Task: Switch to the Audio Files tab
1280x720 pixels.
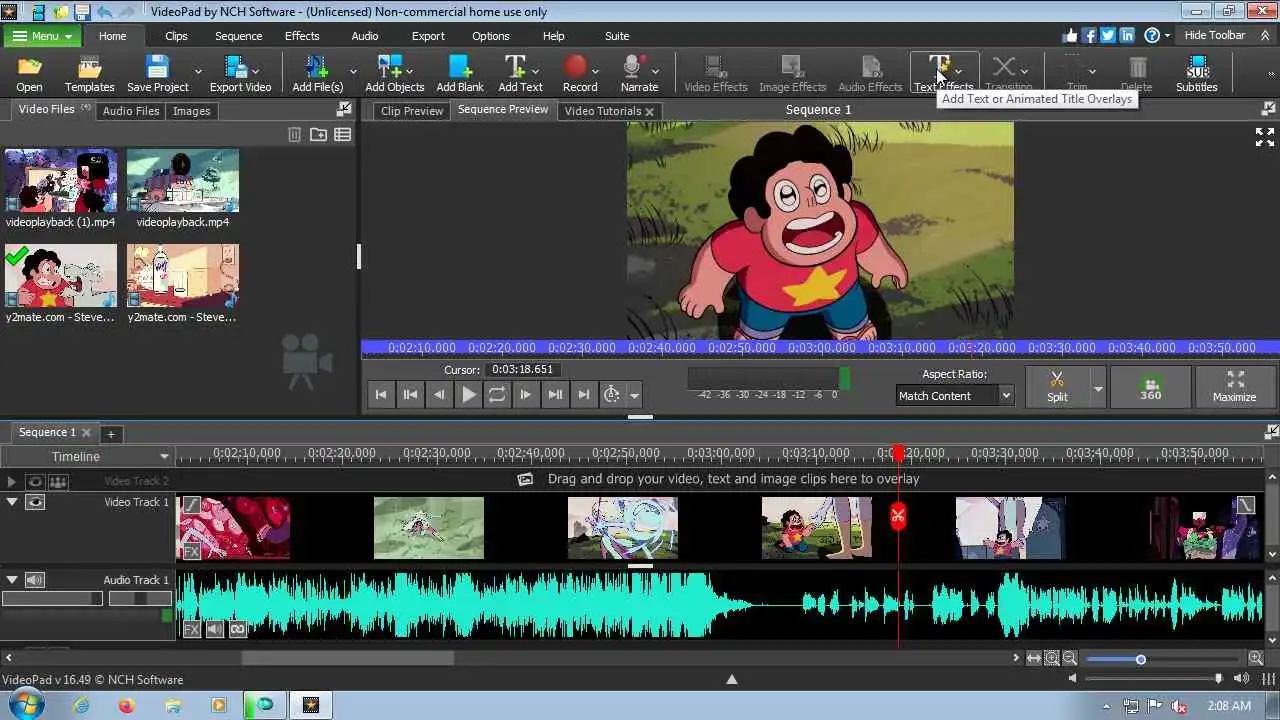Action: coord(131,111)
